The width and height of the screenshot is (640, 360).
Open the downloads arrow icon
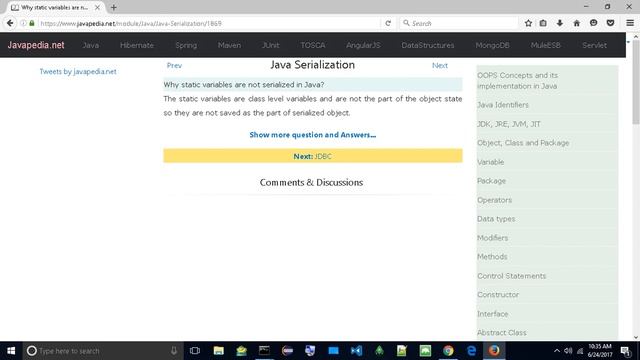(x=560, y=23)
